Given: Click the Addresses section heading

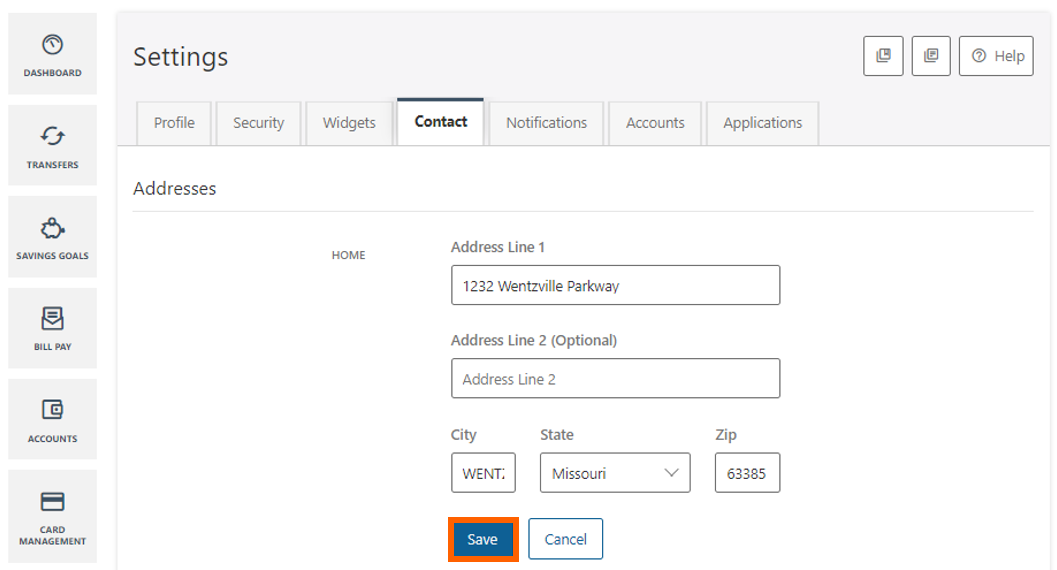Looking at the screenshot, I should click(x=175, y=189).
